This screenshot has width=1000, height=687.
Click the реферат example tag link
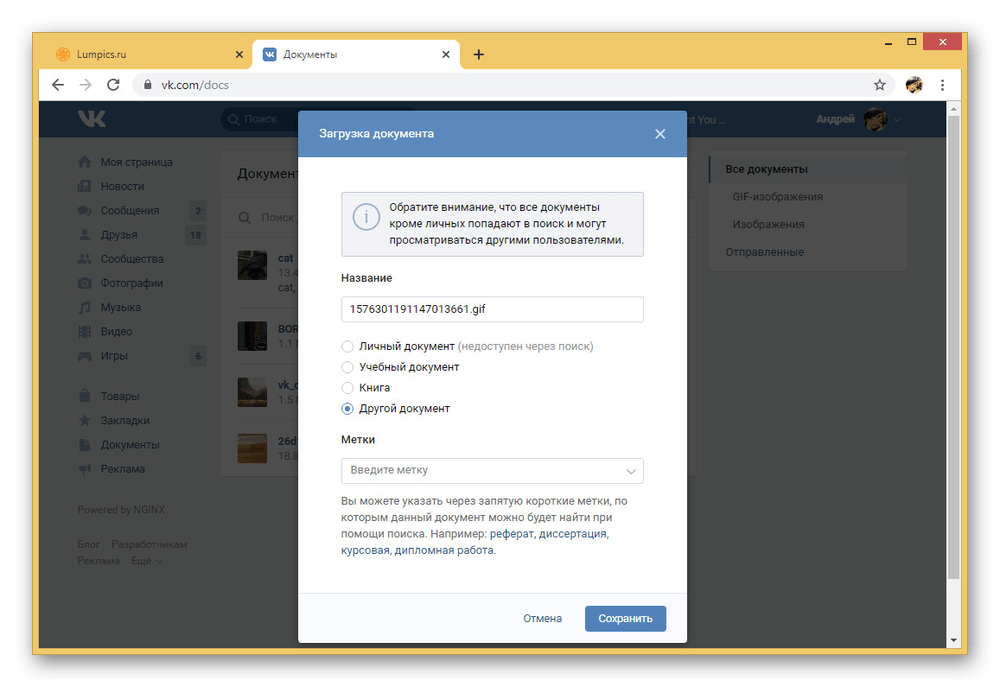point(511,534)
